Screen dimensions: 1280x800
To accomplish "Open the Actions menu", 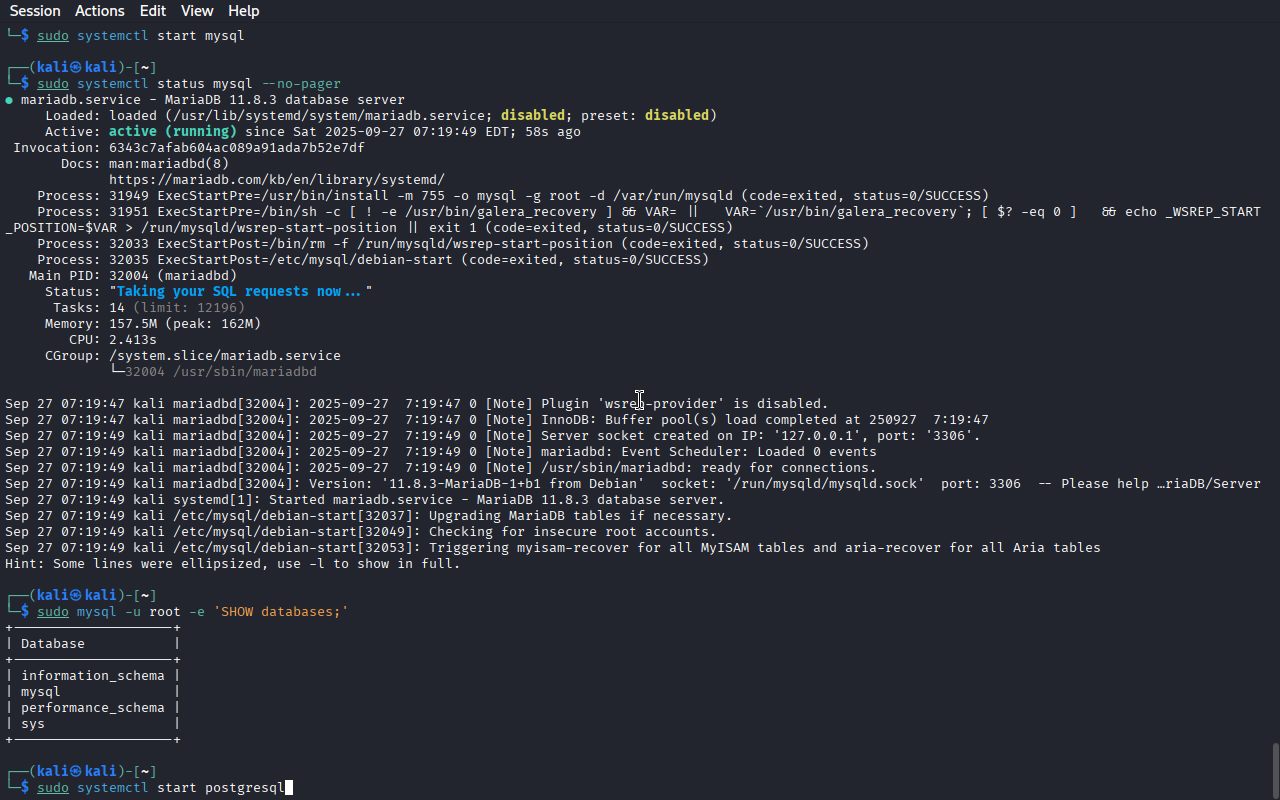I will (100, 11).
